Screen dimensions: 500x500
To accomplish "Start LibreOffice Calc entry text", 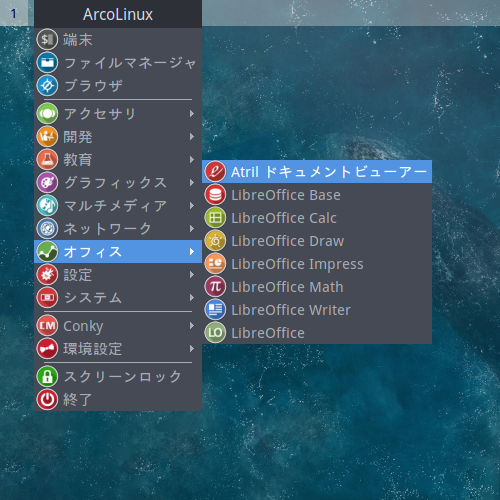I will (284, 218).
